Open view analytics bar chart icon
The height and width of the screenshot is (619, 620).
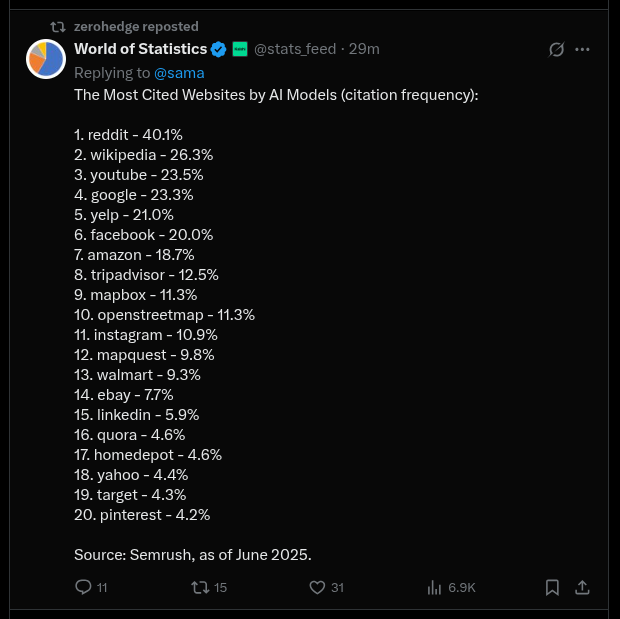point(435,587)
